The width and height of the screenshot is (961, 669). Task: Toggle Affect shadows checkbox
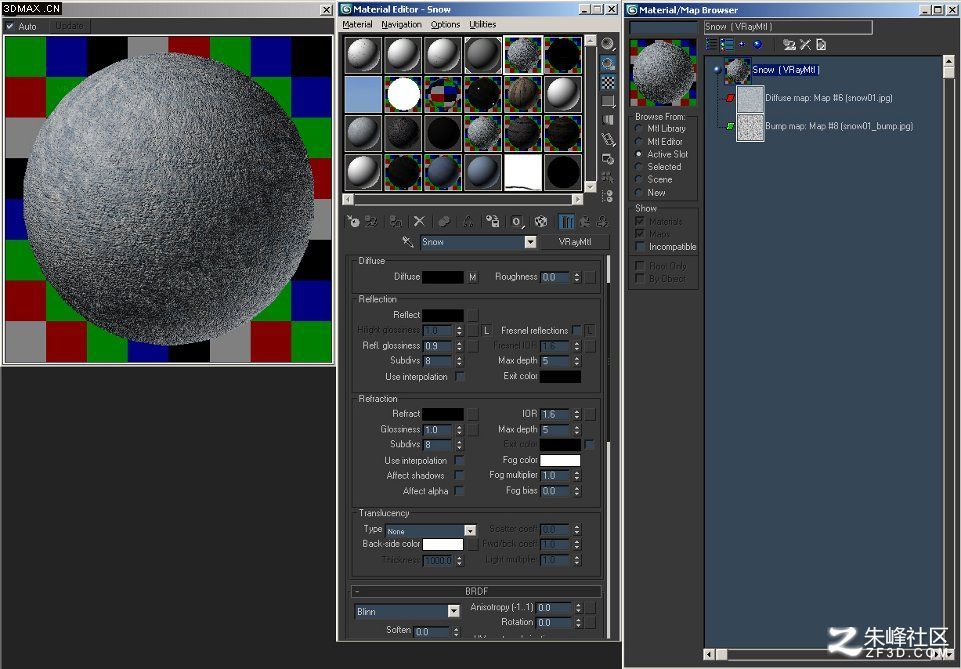pyautogui.click(x=459, y=475)
